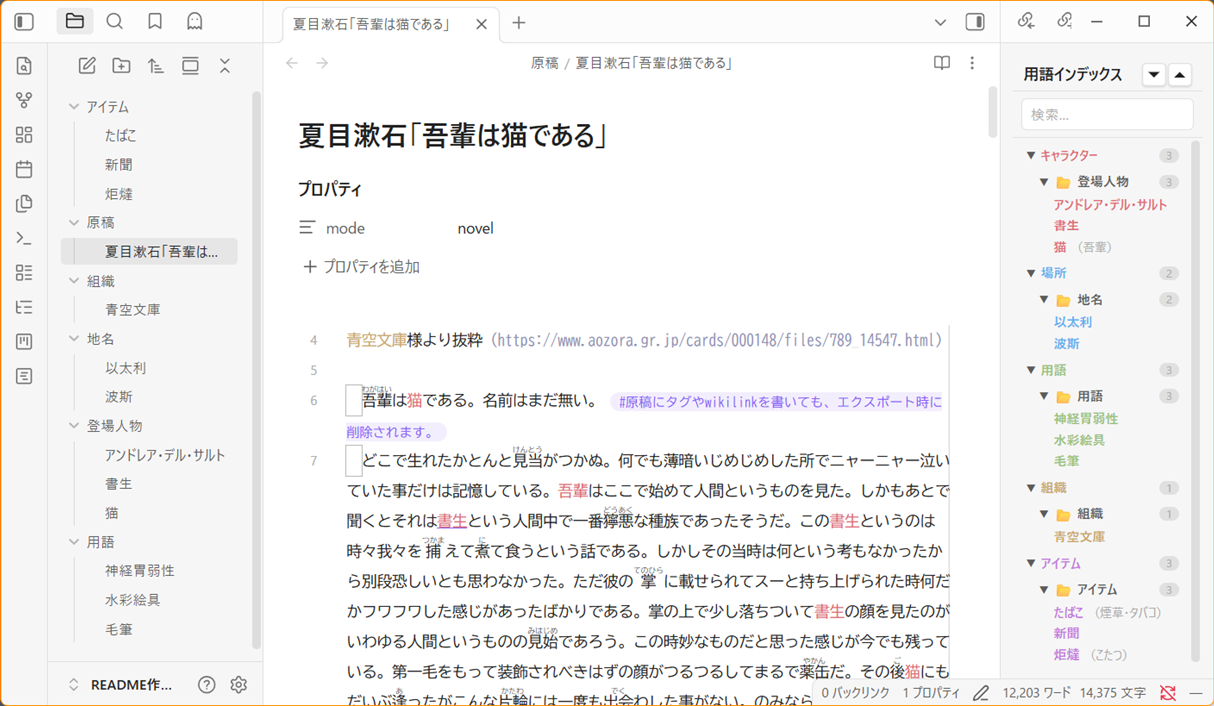
Task: Open the bookmarks icon
Action: [155, 21]
